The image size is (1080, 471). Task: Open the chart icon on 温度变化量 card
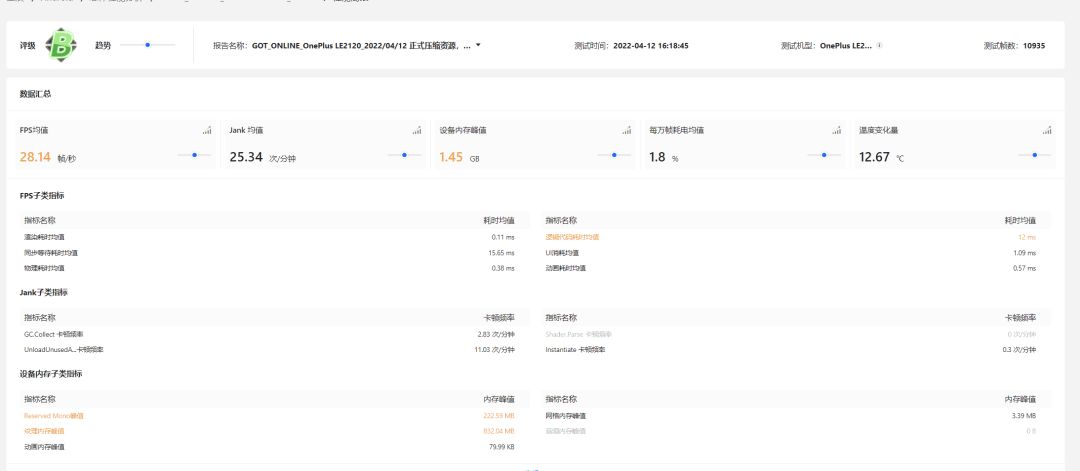pos(1047,130)
